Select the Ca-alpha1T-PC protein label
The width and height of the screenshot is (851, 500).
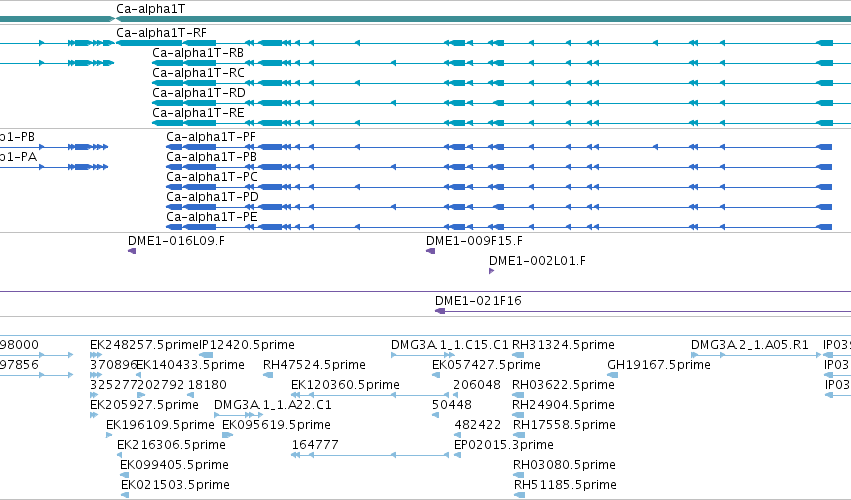coord(212,177)
